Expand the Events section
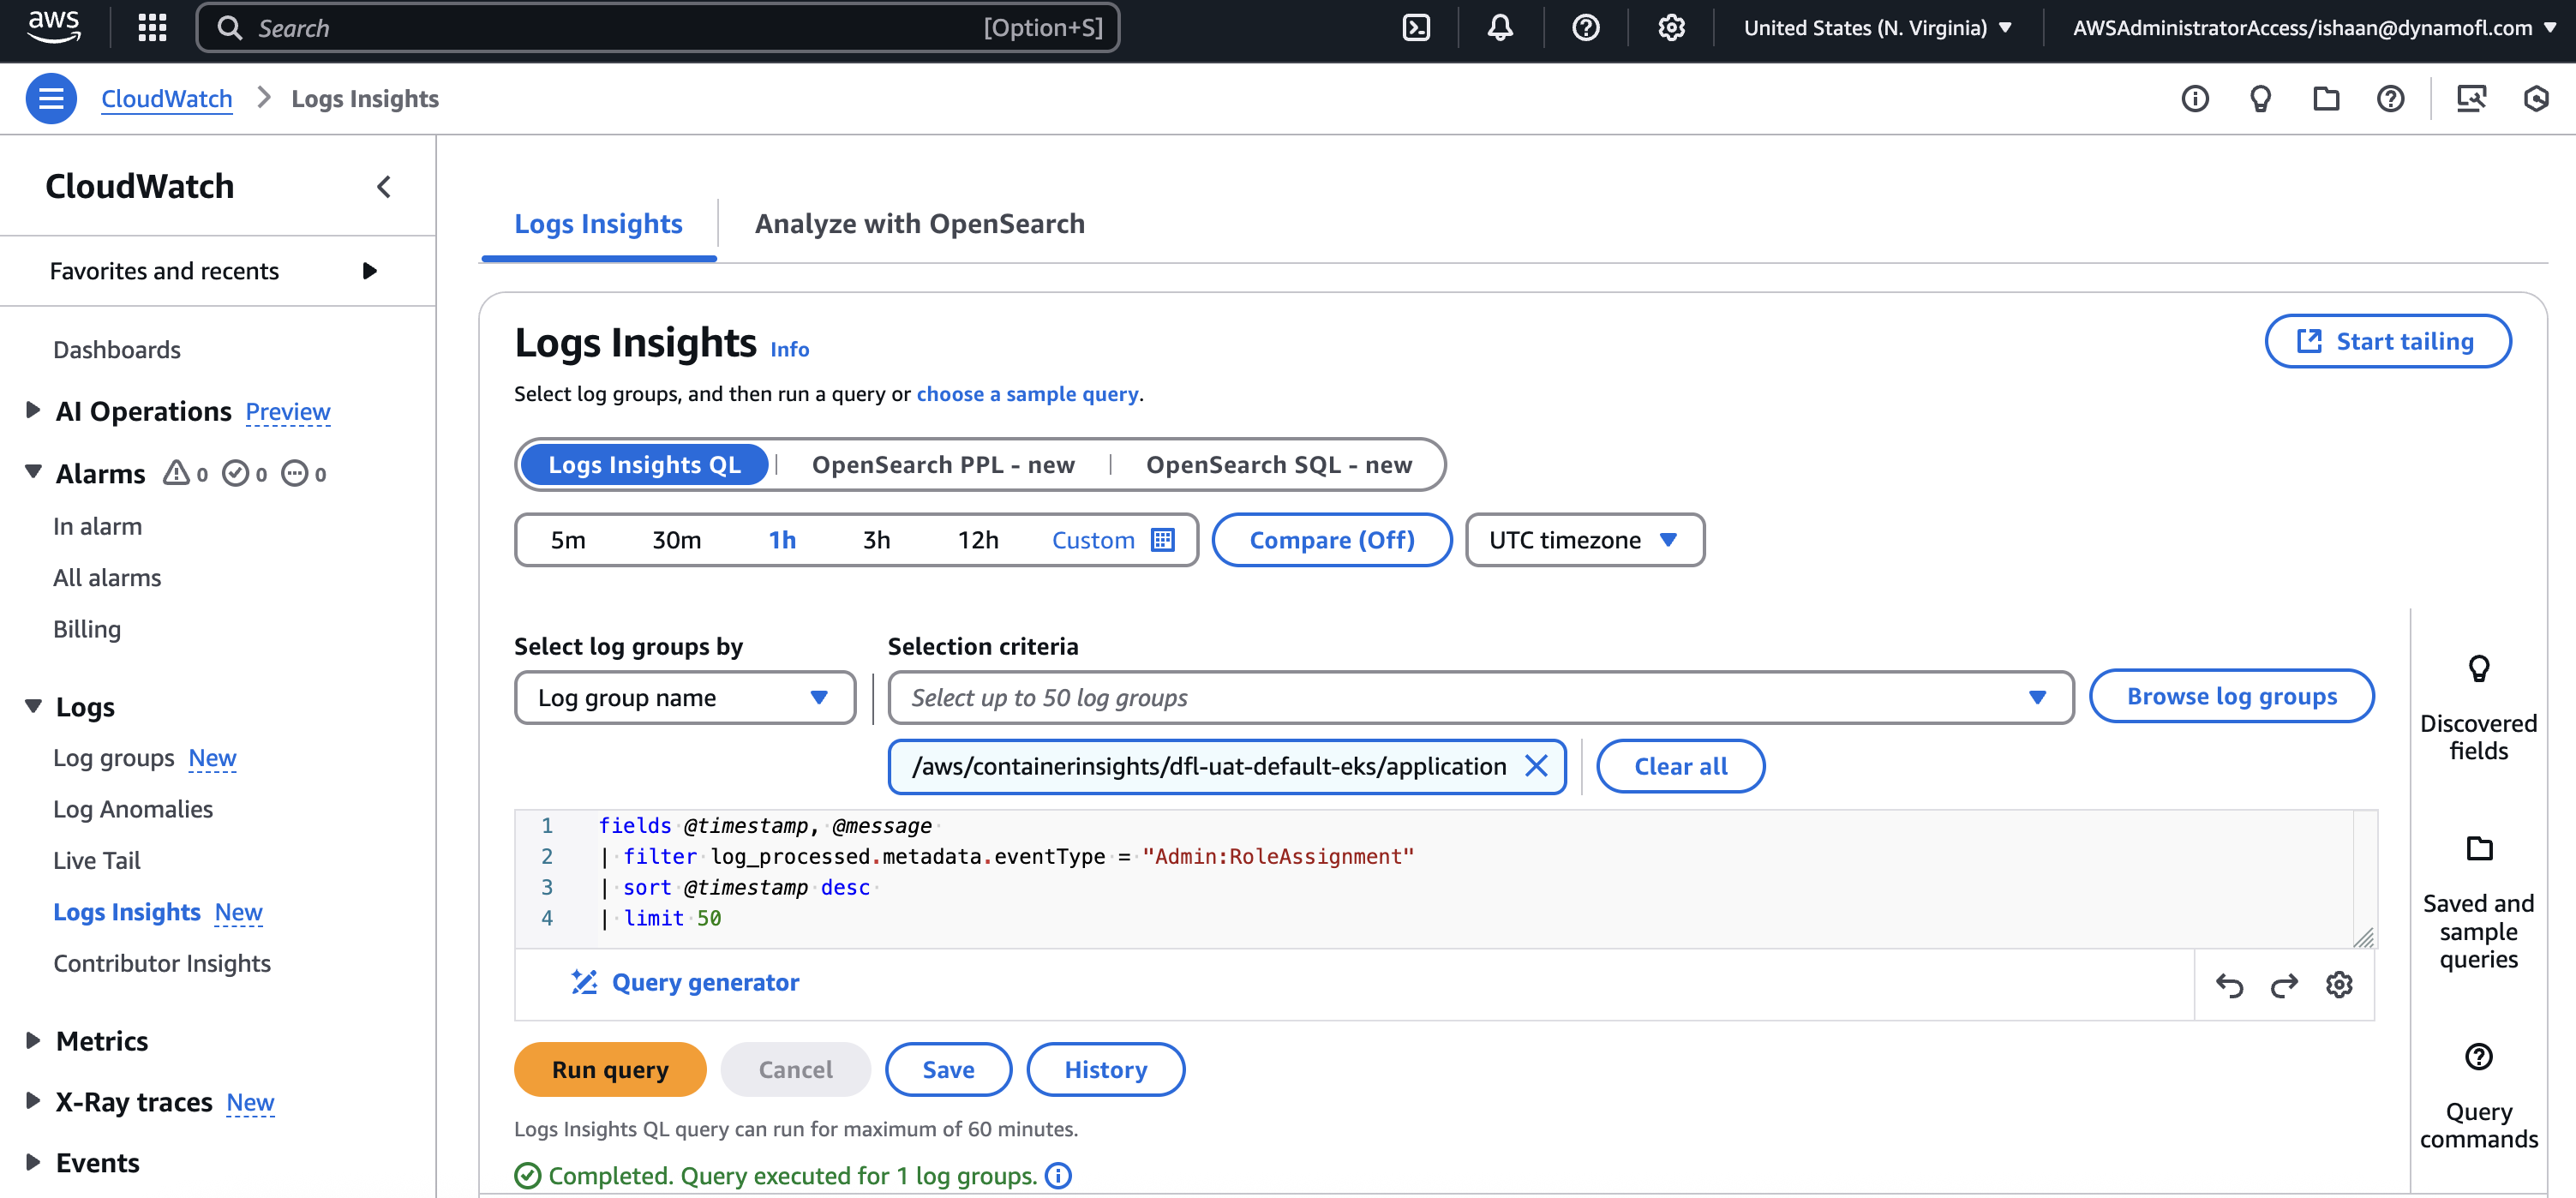The image size is (2576, 1198). click(32, 1162)
